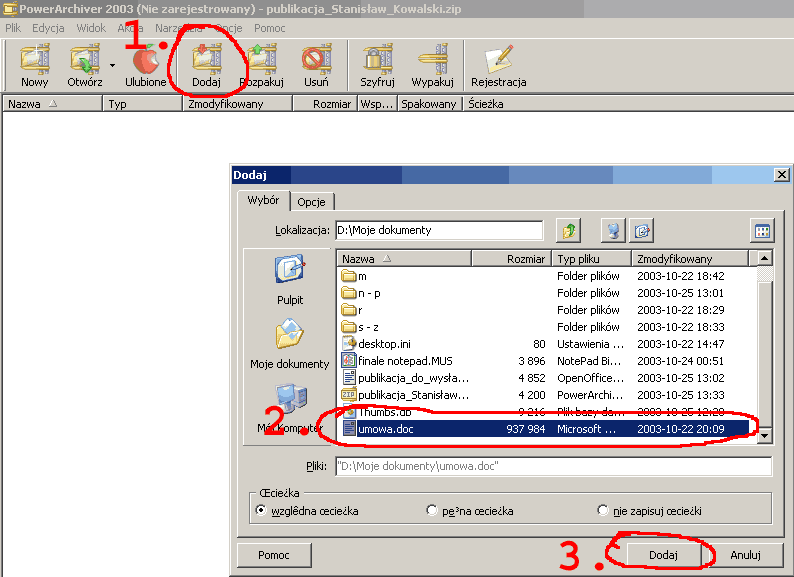The image size is (794, 577).
Task: Select Moje dokumenty in the places sidebar
Action: 290,343
